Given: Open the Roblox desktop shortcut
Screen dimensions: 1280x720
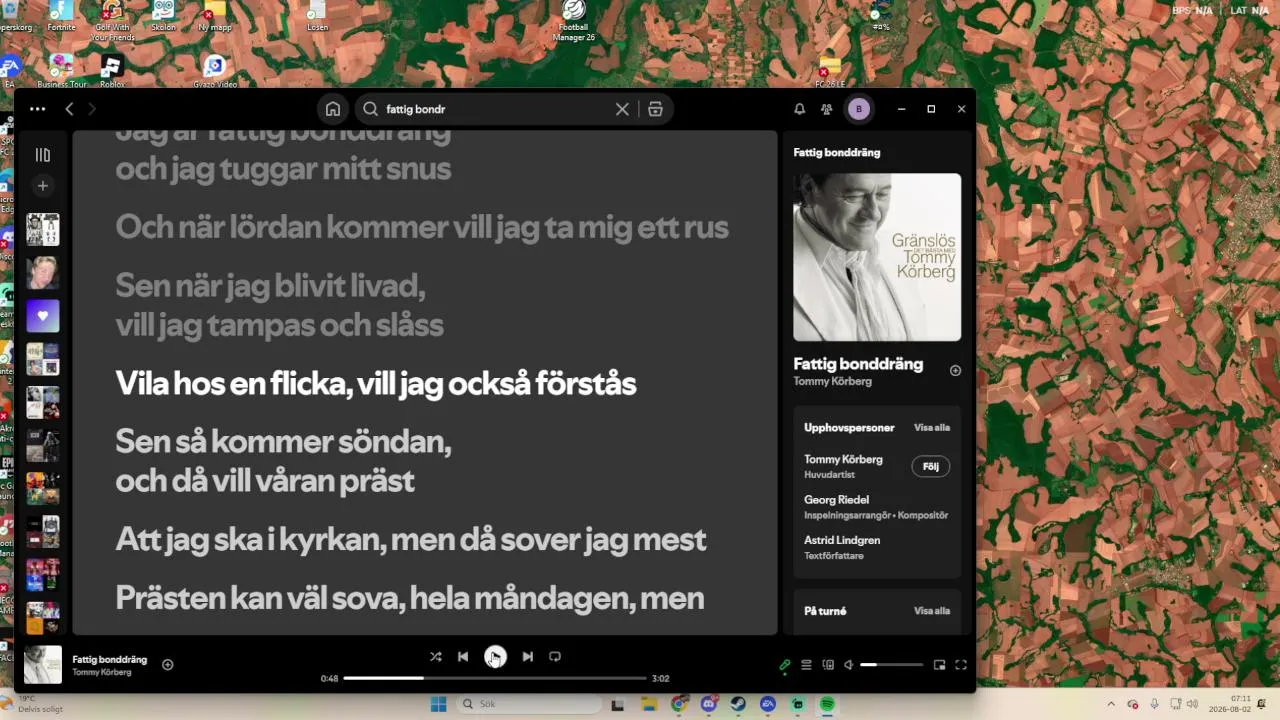Looking at the screenshot, I should click(x=111, y=71).
